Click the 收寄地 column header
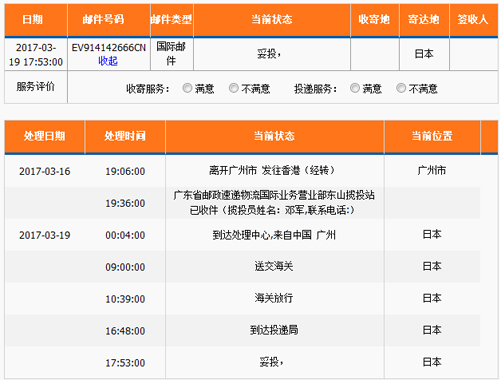The image size is (500, 380). 375,20
